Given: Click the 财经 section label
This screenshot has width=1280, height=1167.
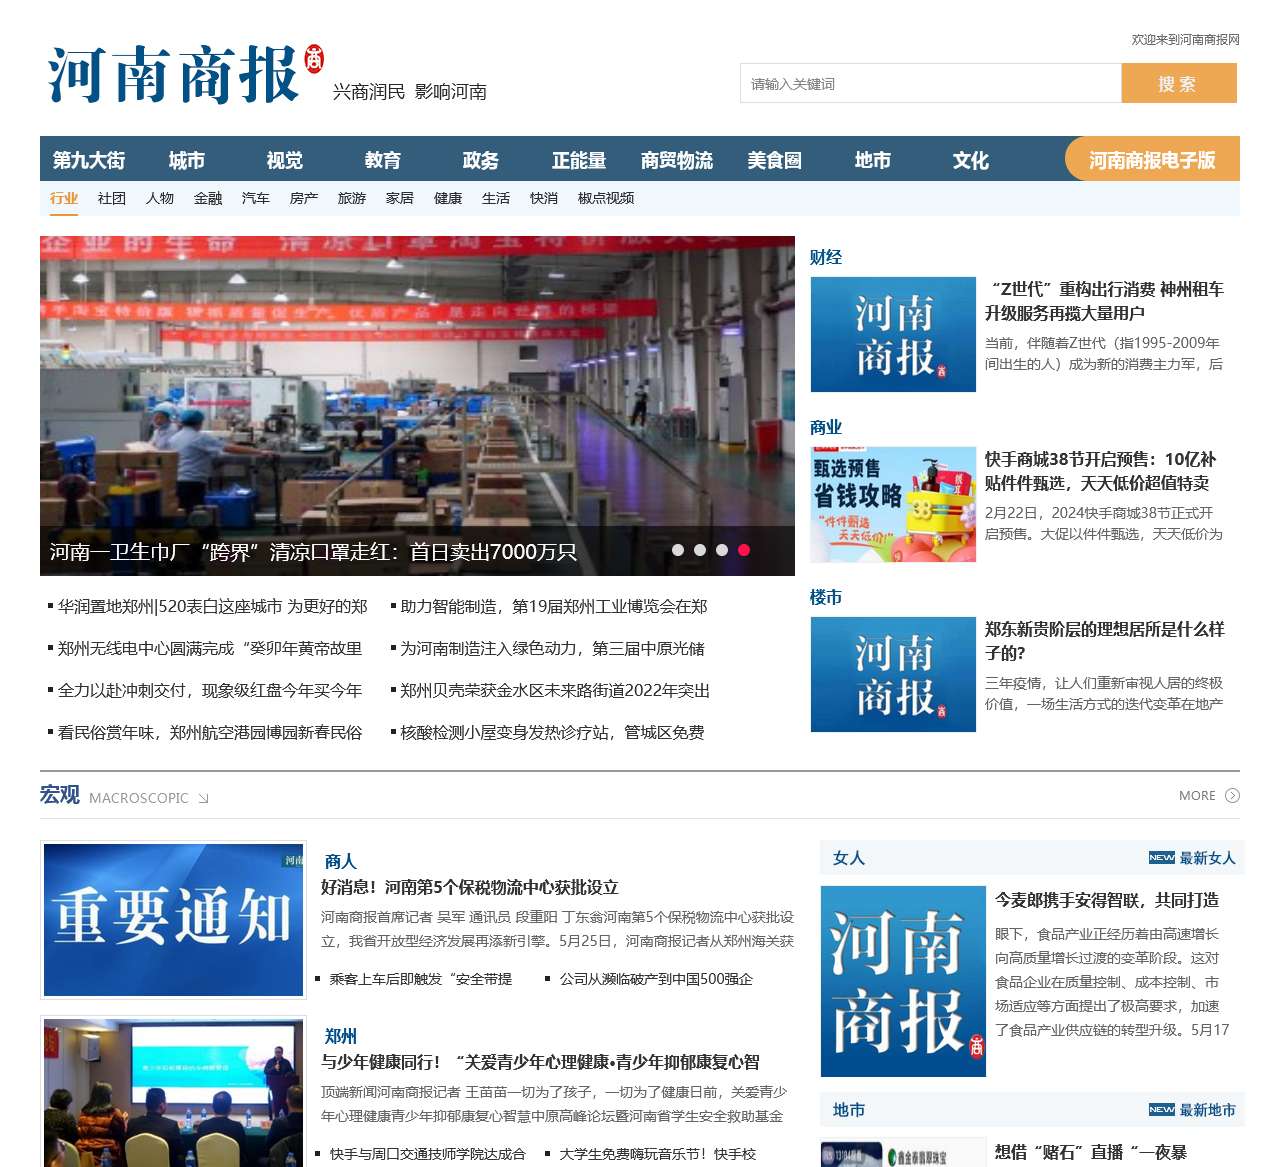Looking at the screenshot, I should 826,257.
